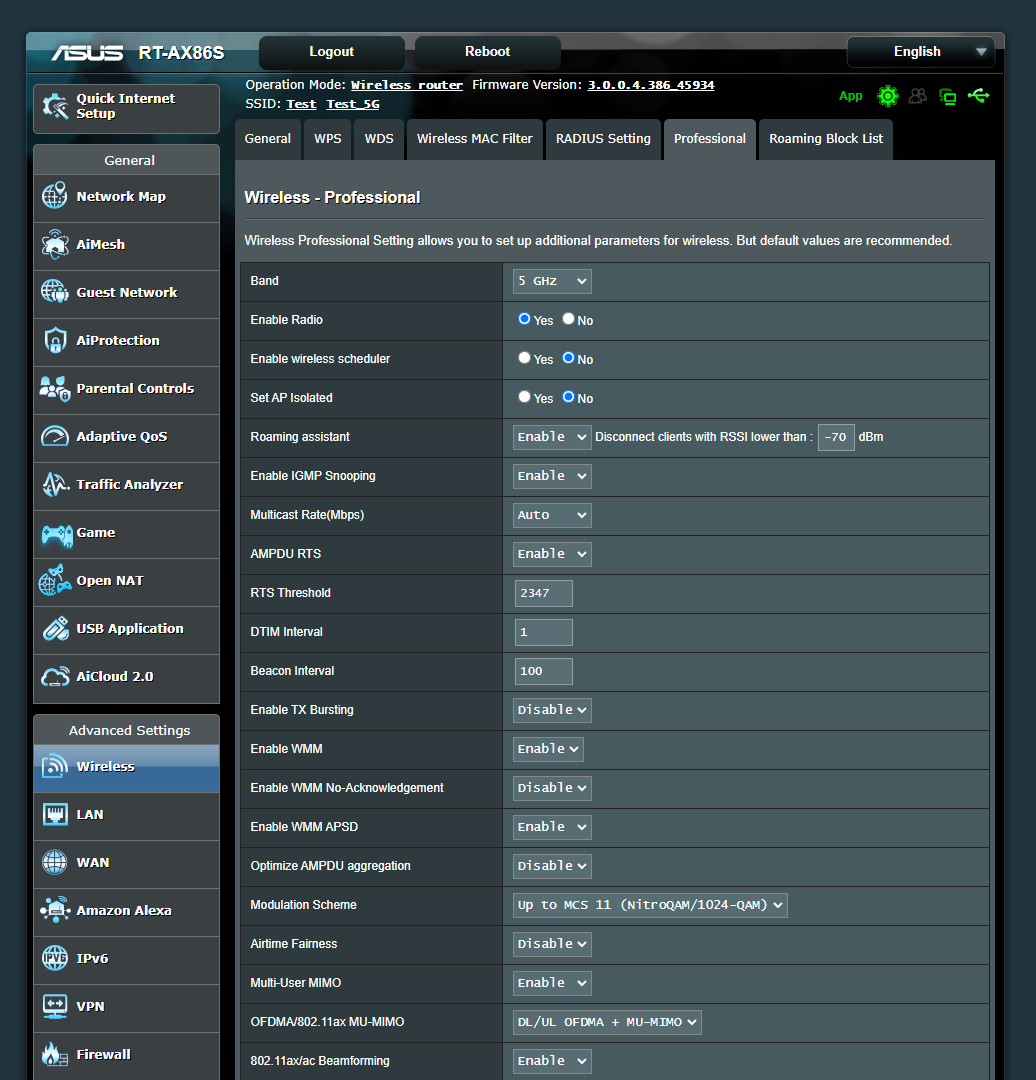The height and width of the screenshot is (1080, 1036).
Task: Switch to the WPS tab
Action: coord(327,139)
